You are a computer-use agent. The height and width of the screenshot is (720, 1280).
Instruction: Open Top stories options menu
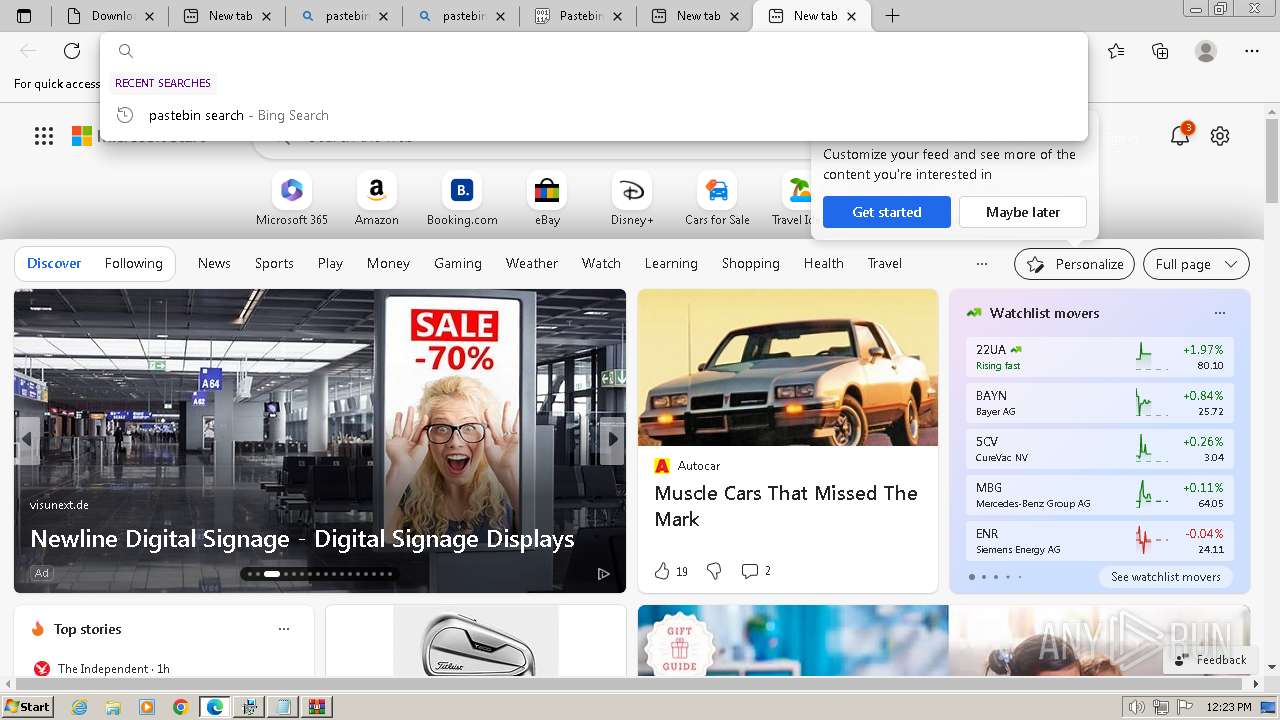coord(284,629)
